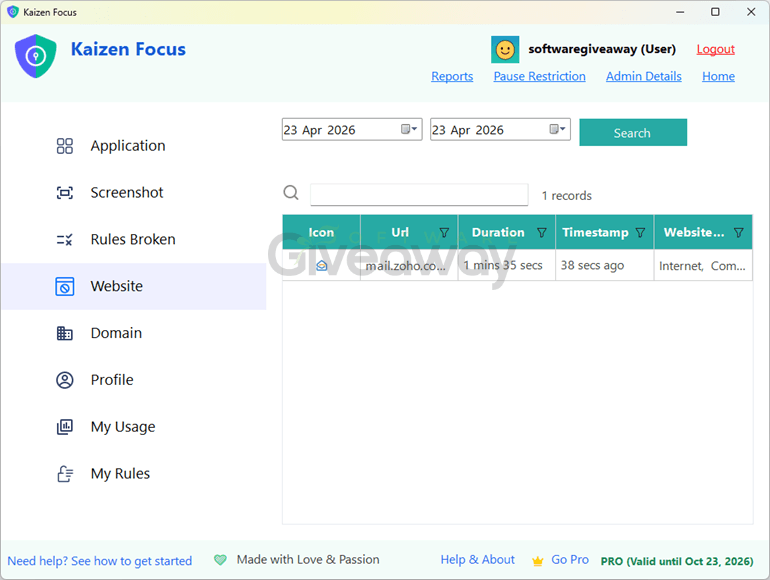The image size is (770, 580).
Task: Click the '1 records' count text
Action: (x=567, y=195)
